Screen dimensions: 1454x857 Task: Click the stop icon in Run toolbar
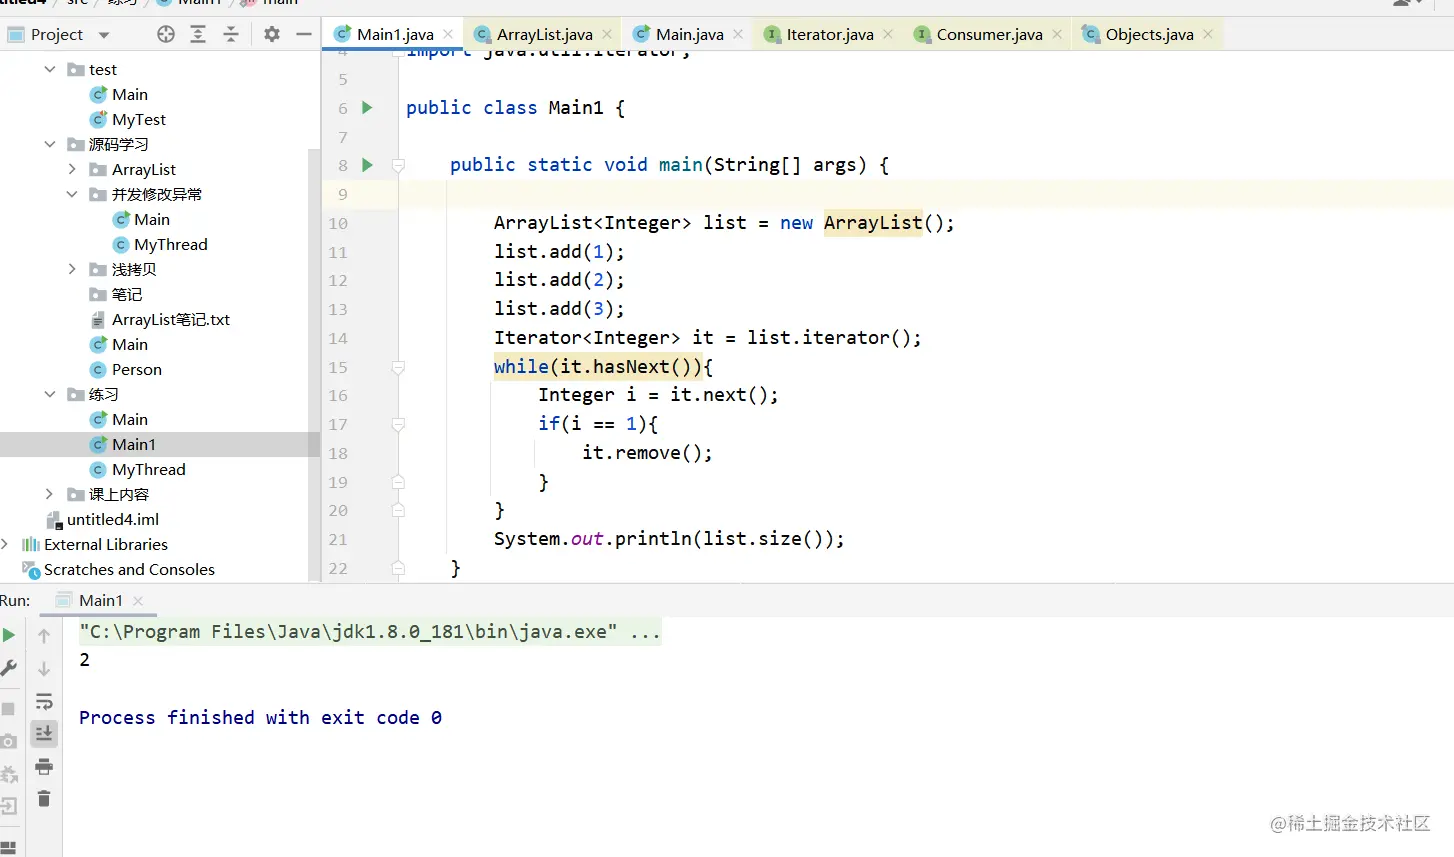tap(8, 709)
